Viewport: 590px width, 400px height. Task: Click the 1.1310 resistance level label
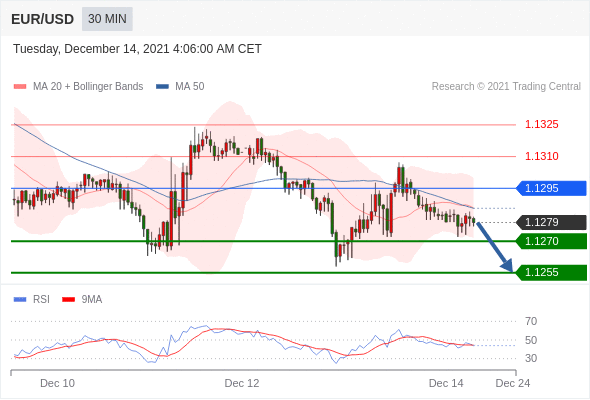(x=541, y=156)
